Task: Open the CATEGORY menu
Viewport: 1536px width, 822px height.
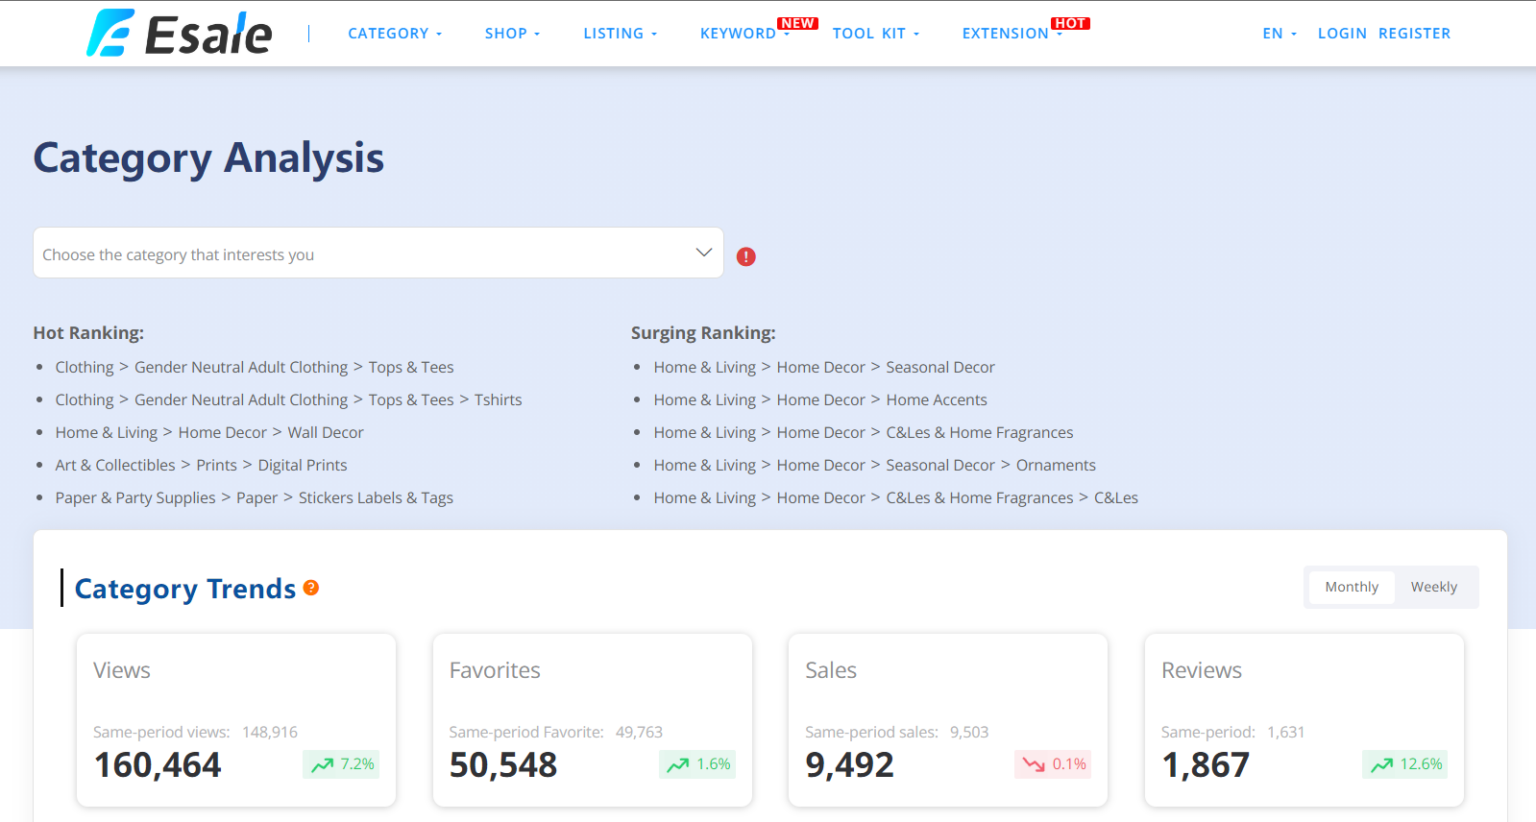Action: [x=394, y=33]
